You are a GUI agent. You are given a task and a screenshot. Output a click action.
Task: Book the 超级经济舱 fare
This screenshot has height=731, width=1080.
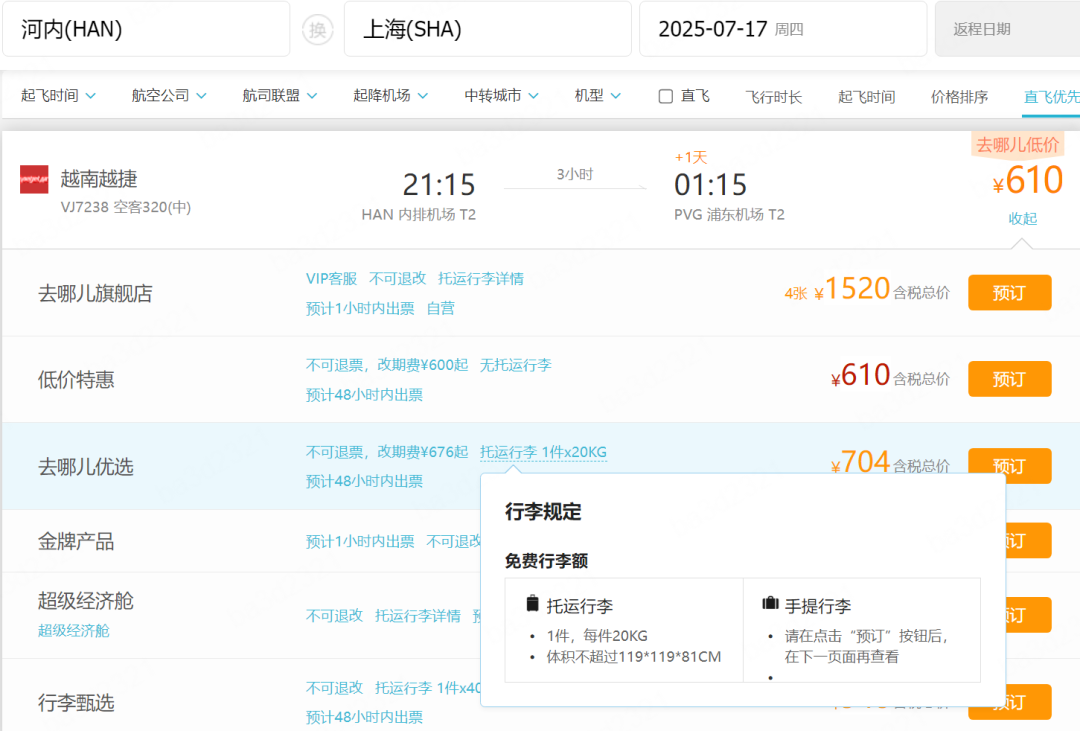[x=1028, y=615]
